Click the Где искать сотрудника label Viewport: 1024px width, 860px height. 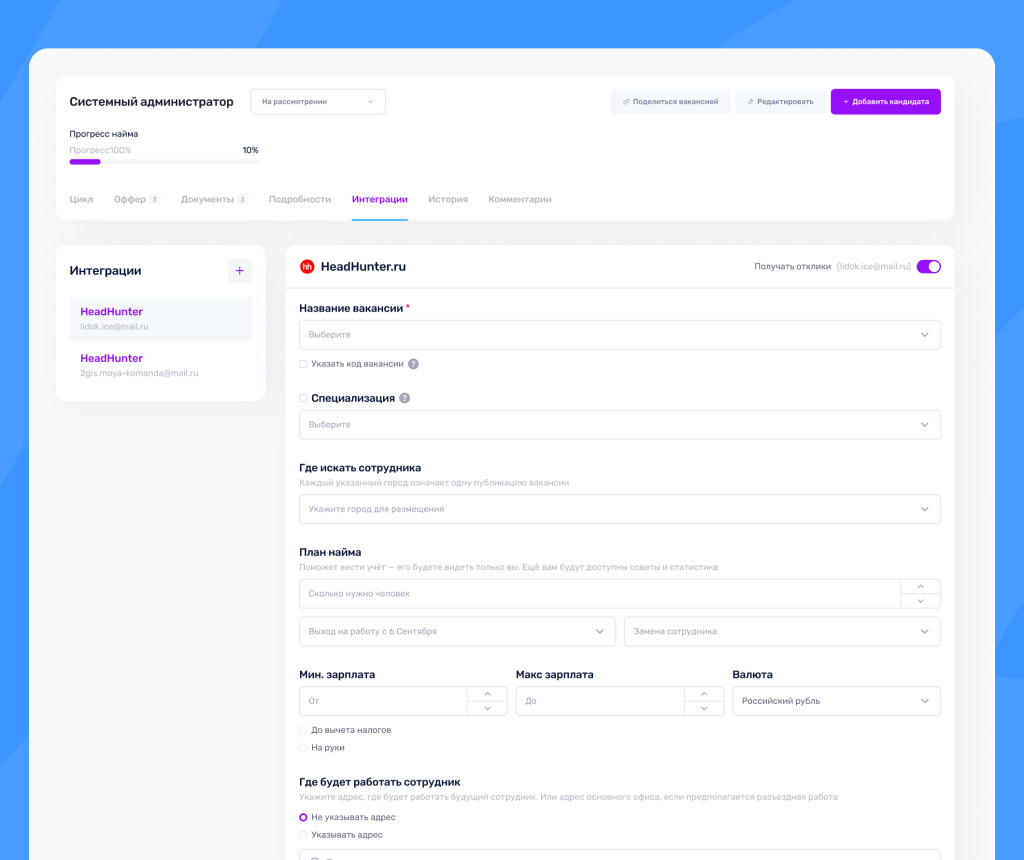click(x=360, y=468)
